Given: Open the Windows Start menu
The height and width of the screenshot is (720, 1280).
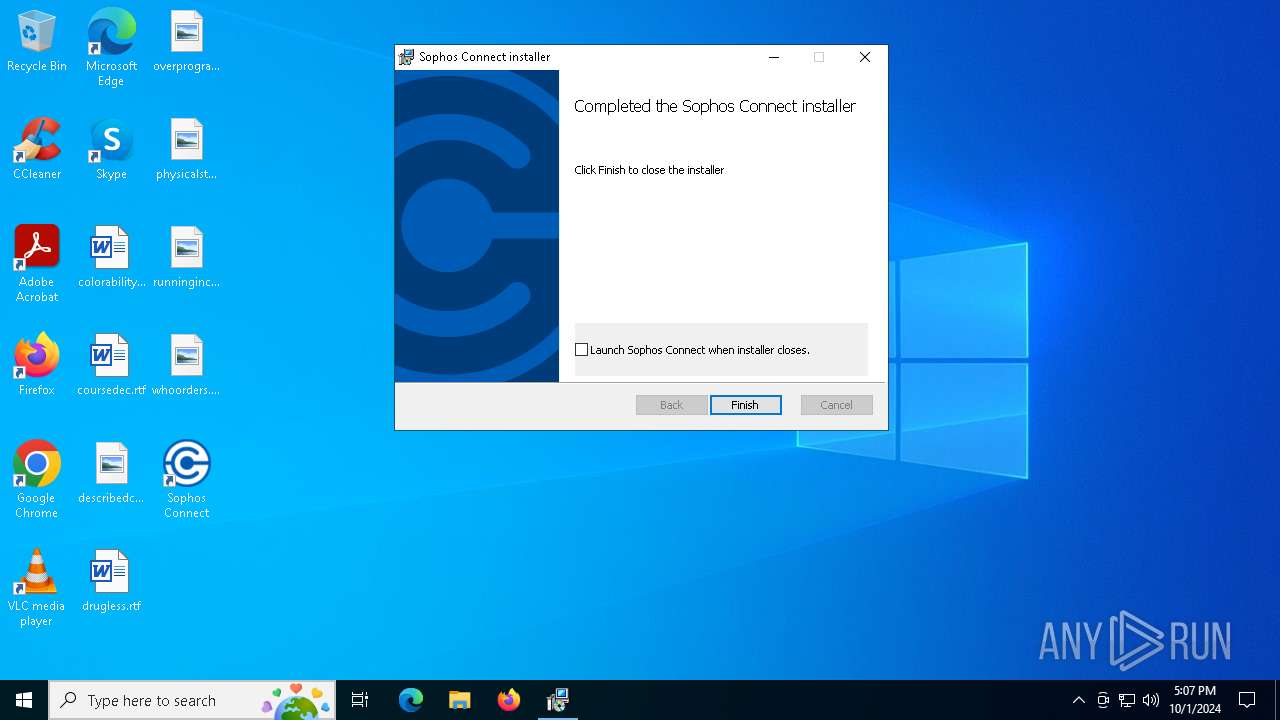Looking at the screenshot, I should coord(24,700).
